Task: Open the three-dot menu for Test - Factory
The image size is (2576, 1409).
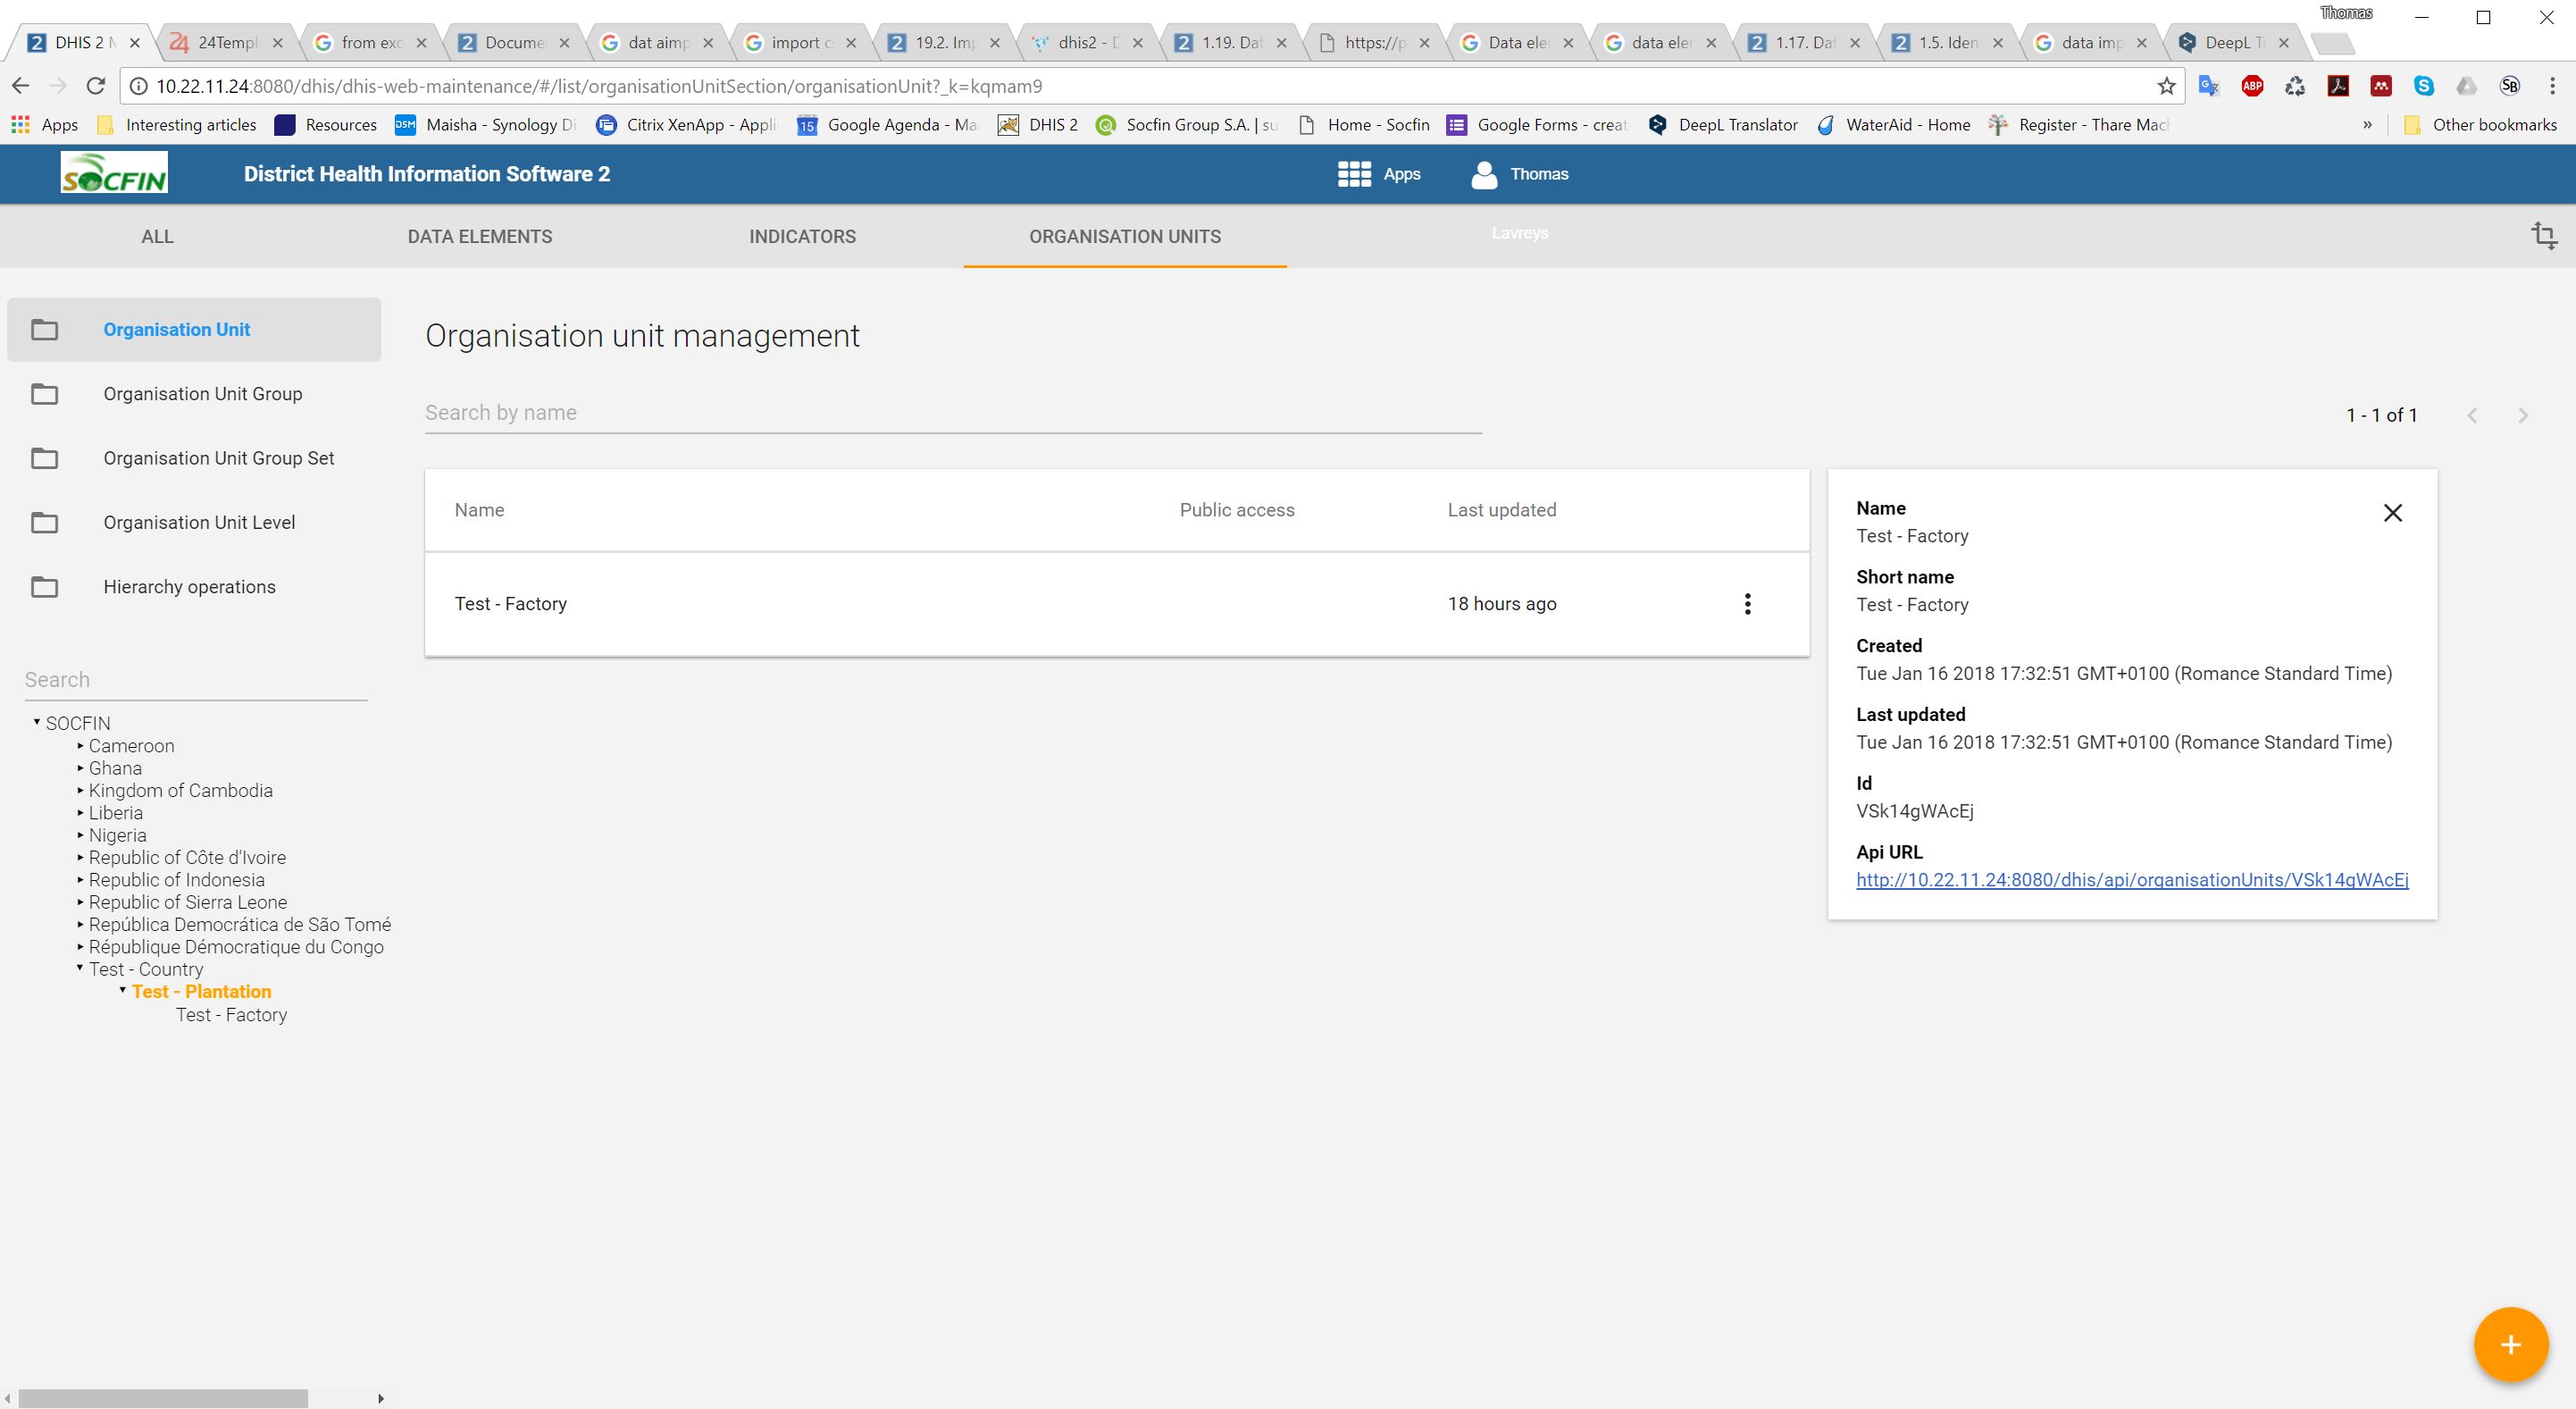Action: point(1747,604)
